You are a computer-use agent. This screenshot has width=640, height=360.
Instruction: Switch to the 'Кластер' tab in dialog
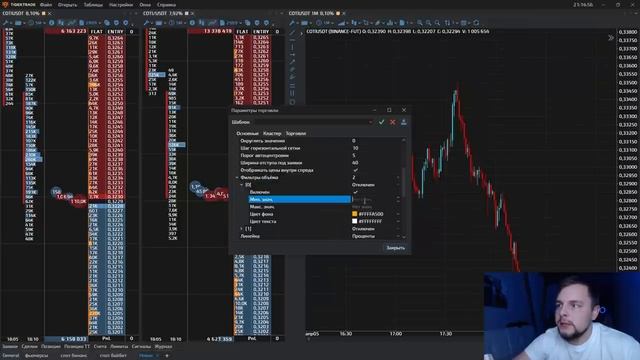pyautogui.click(x=272, y=133)
